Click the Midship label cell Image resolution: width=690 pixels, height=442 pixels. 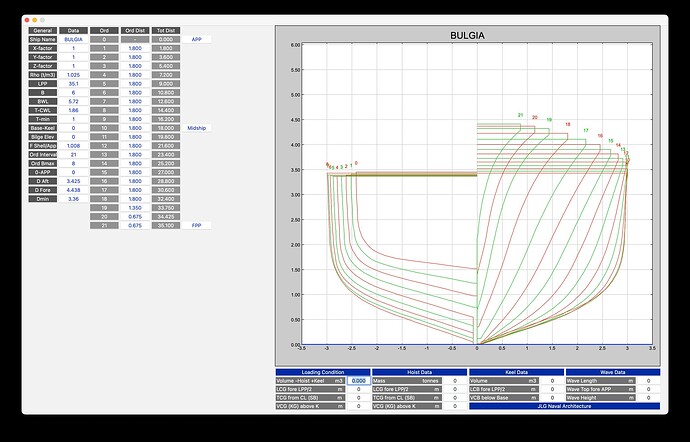197,128
